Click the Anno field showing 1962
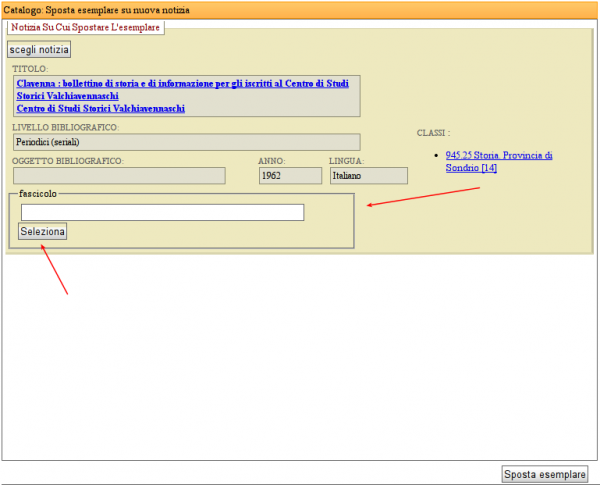600x485 pixels. point(275,176)
